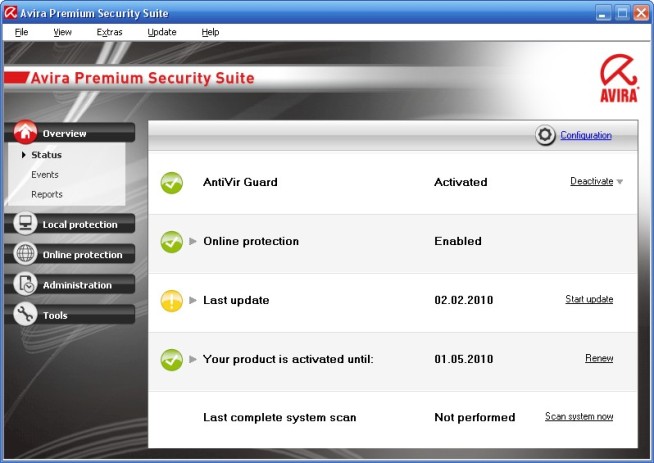
Task: Click the yellow Last update warning icon
Action: click(172, 300)
